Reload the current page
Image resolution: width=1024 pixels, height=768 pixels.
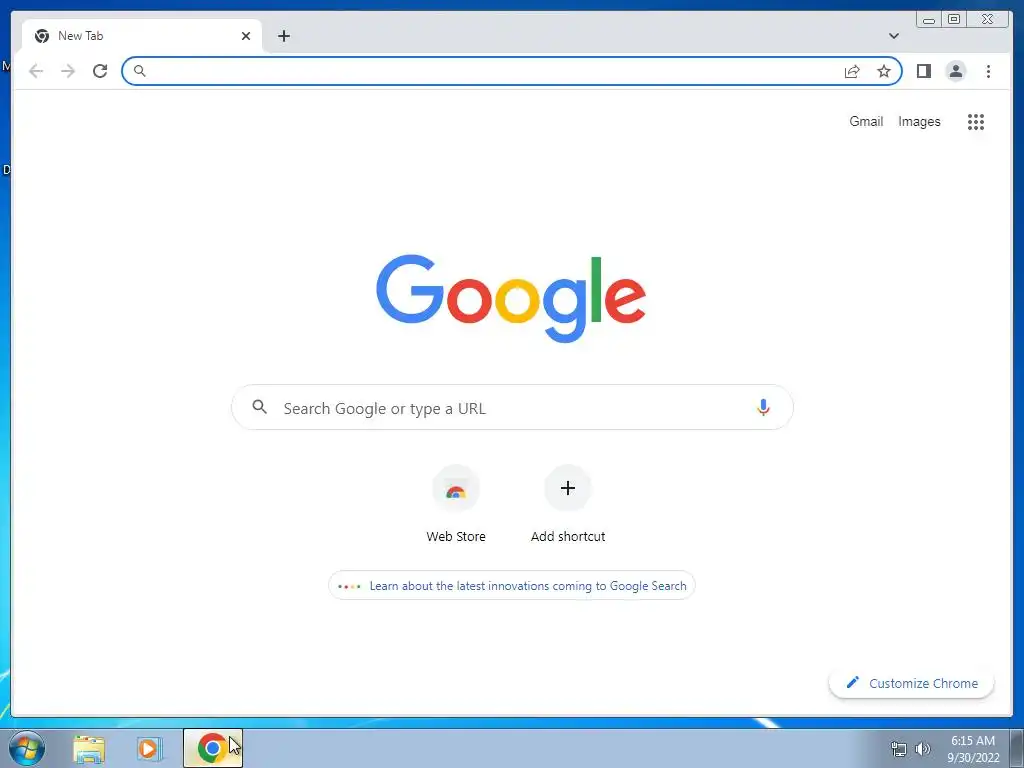pos(100,71)
